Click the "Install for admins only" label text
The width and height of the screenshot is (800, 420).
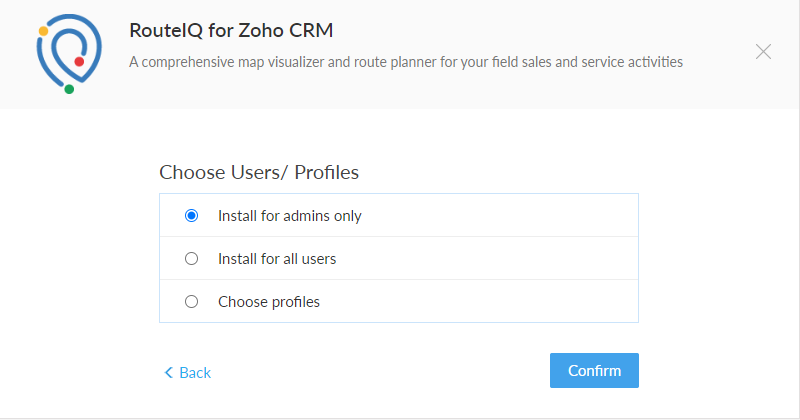click(x=290, y=215)
